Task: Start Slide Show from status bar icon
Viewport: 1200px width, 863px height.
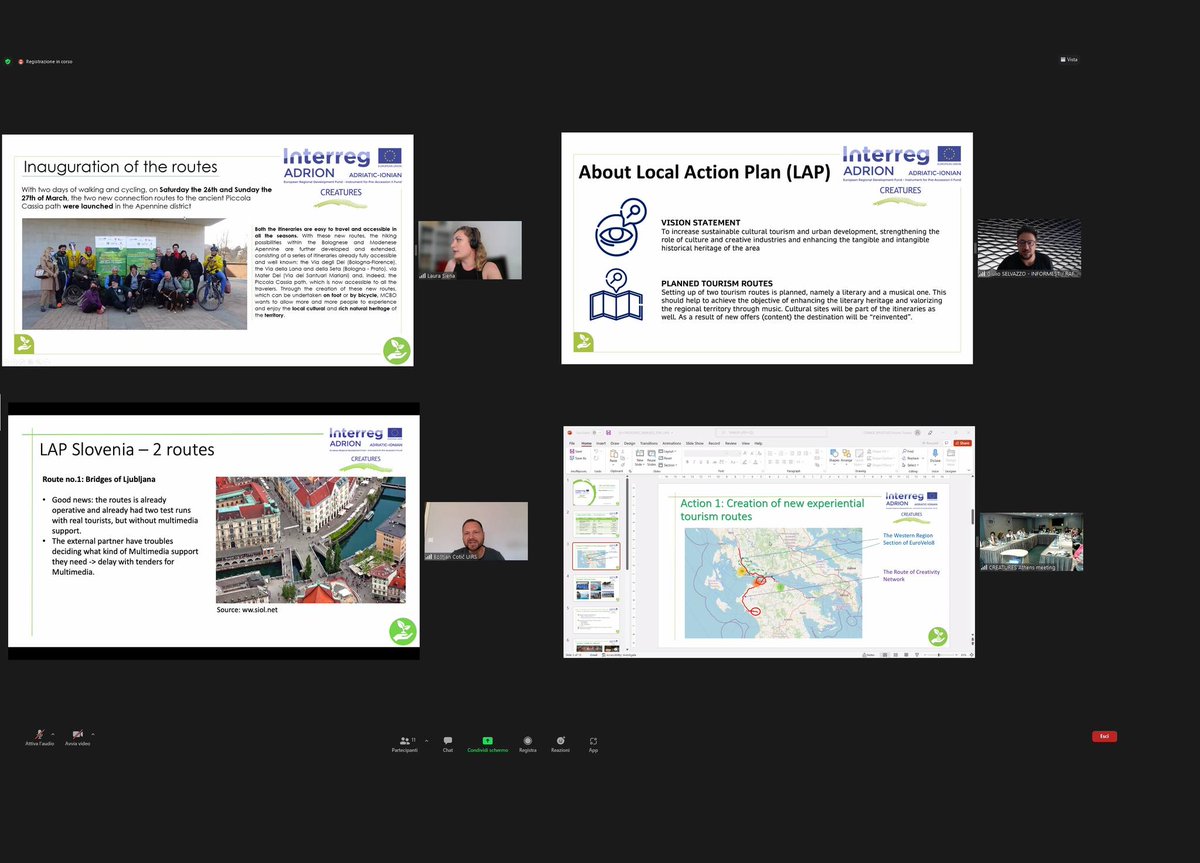Action: click(917, 655)
